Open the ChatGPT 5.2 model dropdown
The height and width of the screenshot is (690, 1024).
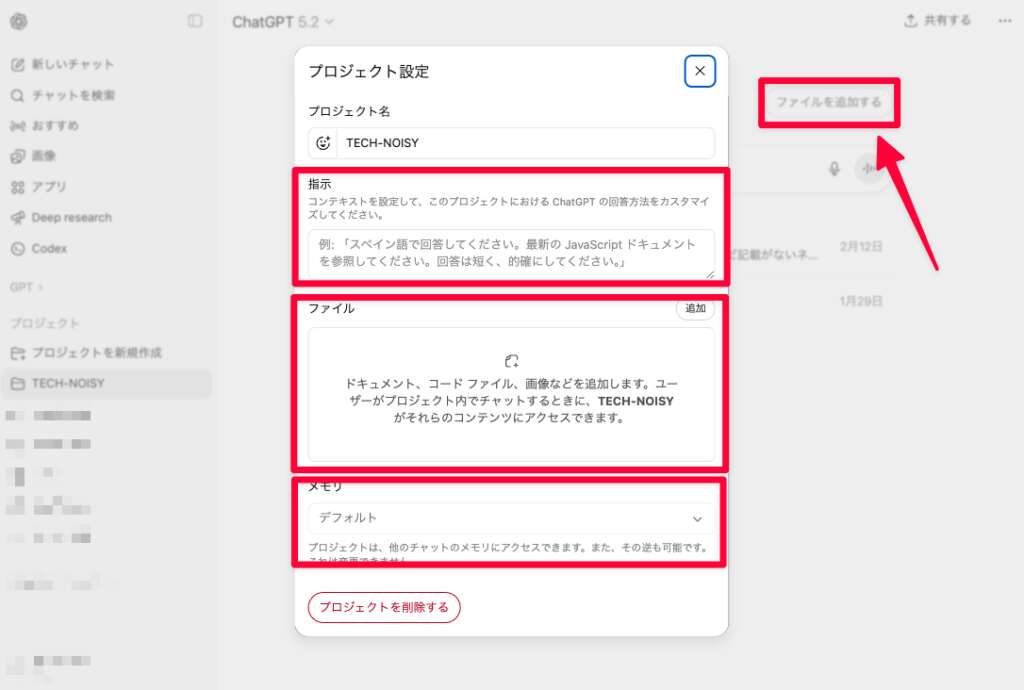click(283, 20)
